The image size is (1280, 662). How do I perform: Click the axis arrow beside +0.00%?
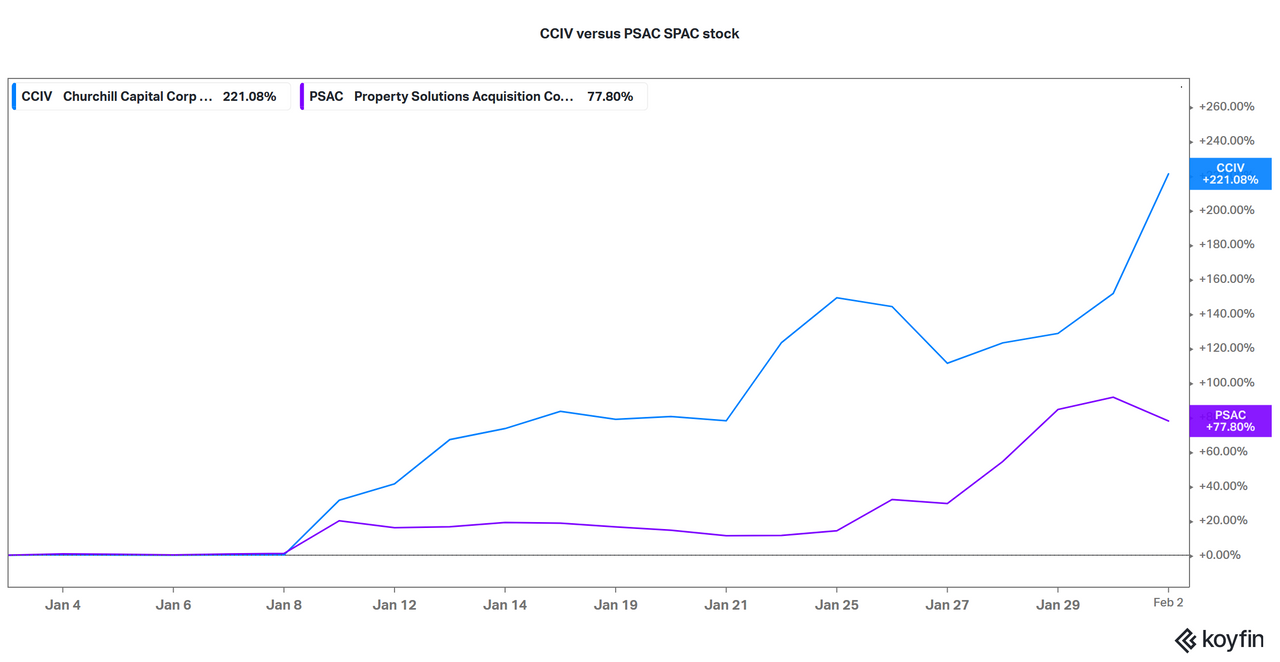click(1189, 554)
